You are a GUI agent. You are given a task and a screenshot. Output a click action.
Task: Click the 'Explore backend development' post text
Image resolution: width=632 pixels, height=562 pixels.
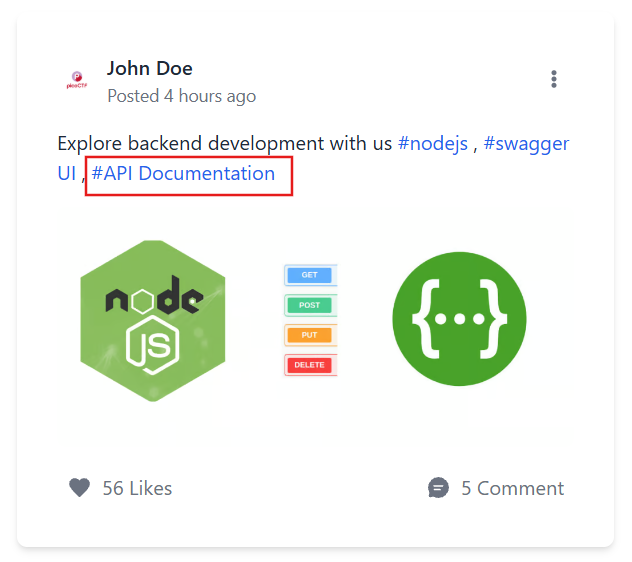[224, 144]
